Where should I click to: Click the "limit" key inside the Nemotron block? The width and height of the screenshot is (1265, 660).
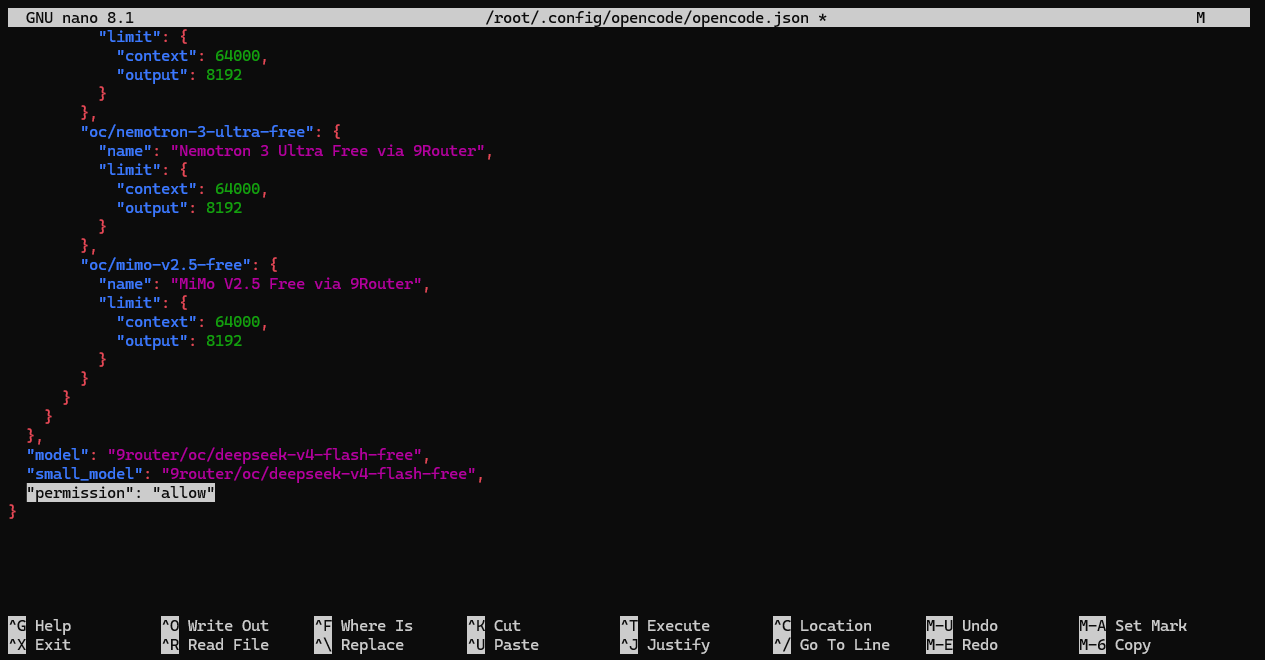(130, 170)
